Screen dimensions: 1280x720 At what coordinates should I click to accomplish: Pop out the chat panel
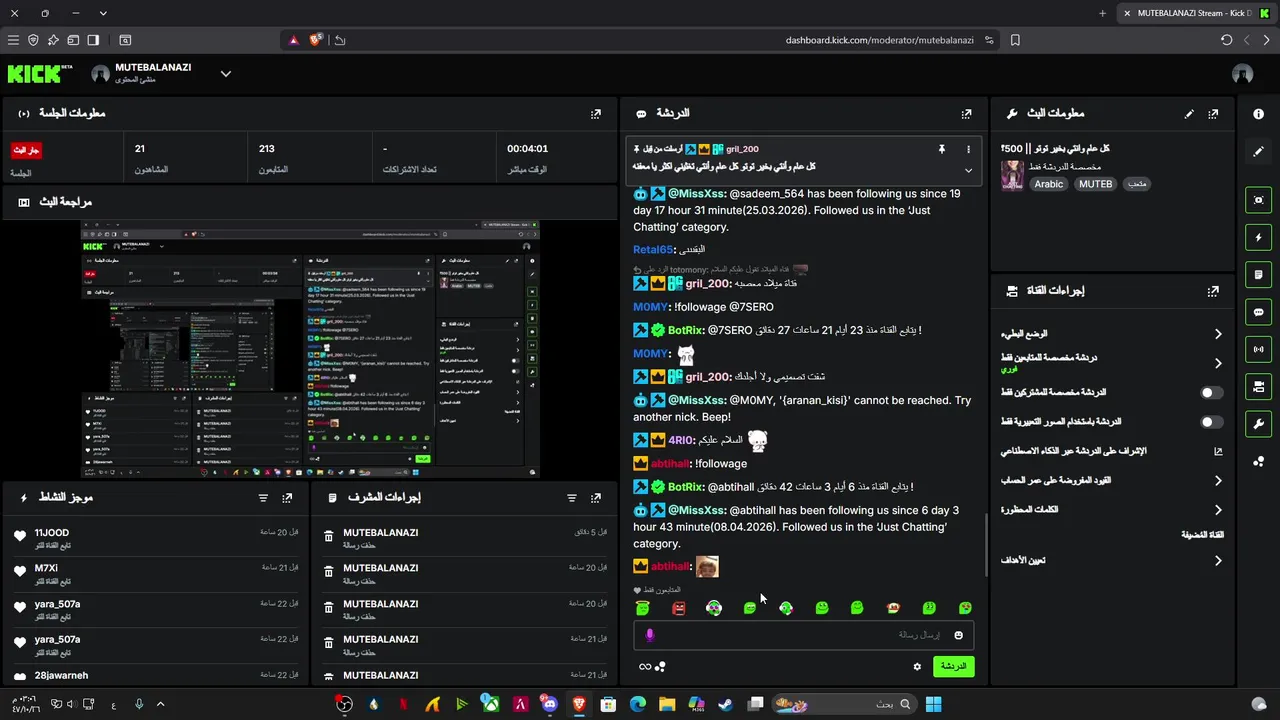pyautogui.click(x=966, y=114)
